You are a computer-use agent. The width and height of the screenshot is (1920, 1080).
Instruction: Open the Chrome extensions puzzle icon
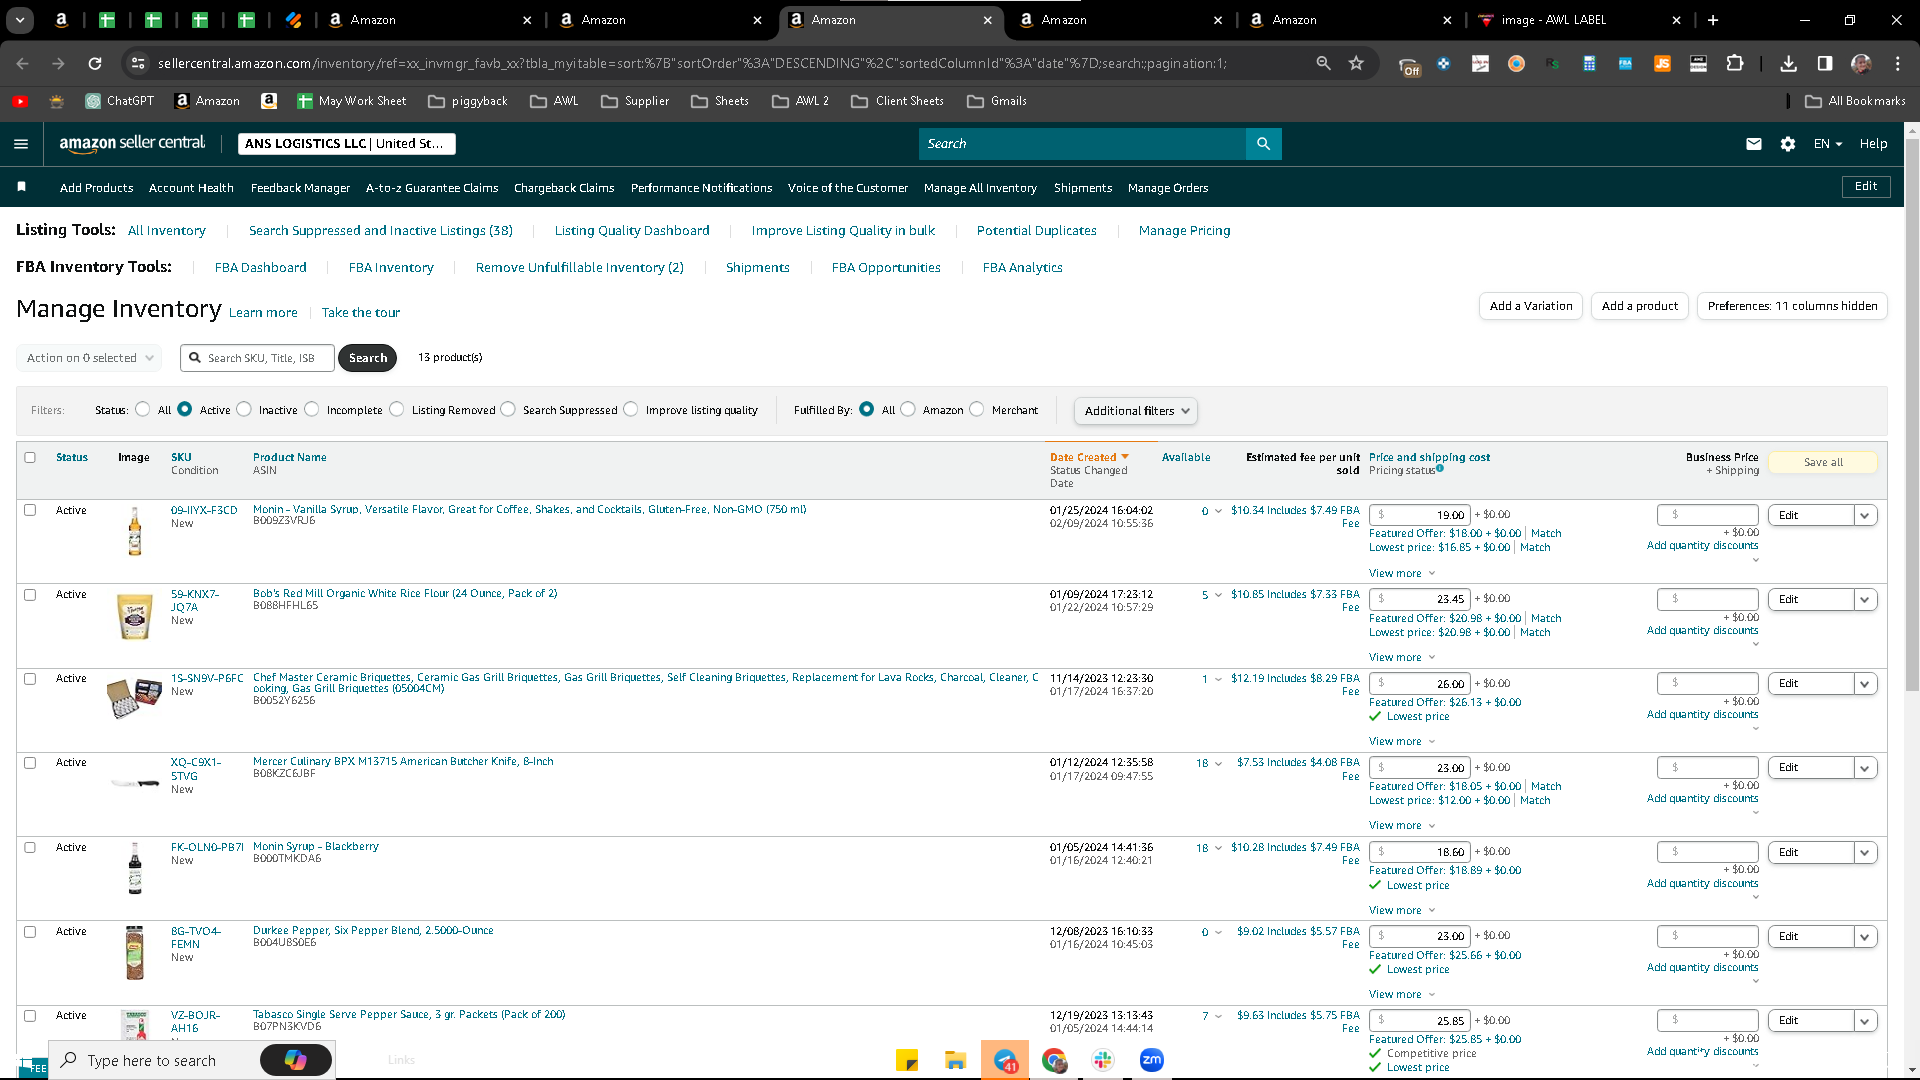coord(1735,63)
